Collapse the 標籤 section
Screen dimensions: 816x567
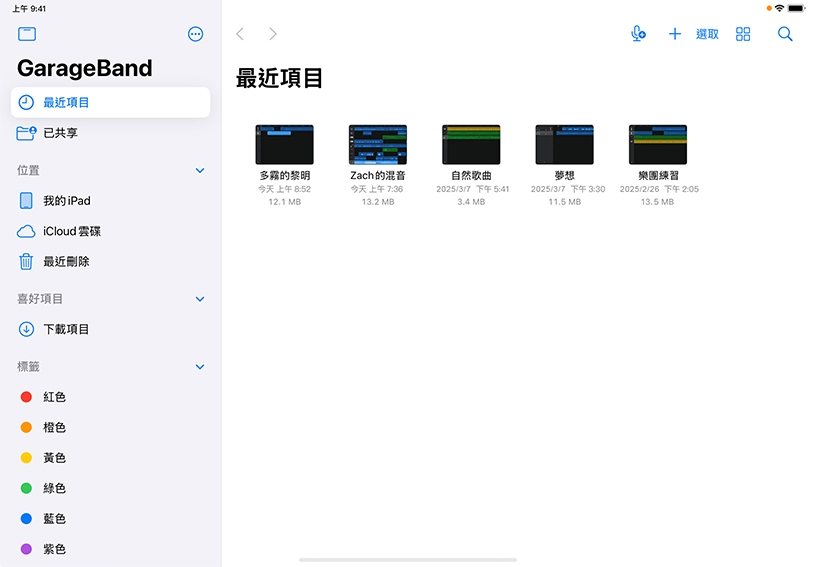[x=200, y=367]
